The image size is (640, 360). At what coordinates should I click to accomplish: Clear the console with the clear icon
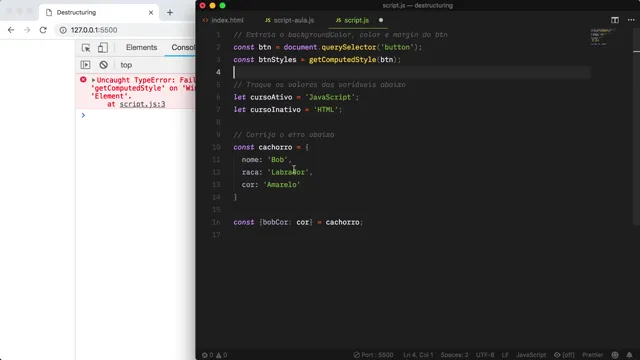coord(103,65)
